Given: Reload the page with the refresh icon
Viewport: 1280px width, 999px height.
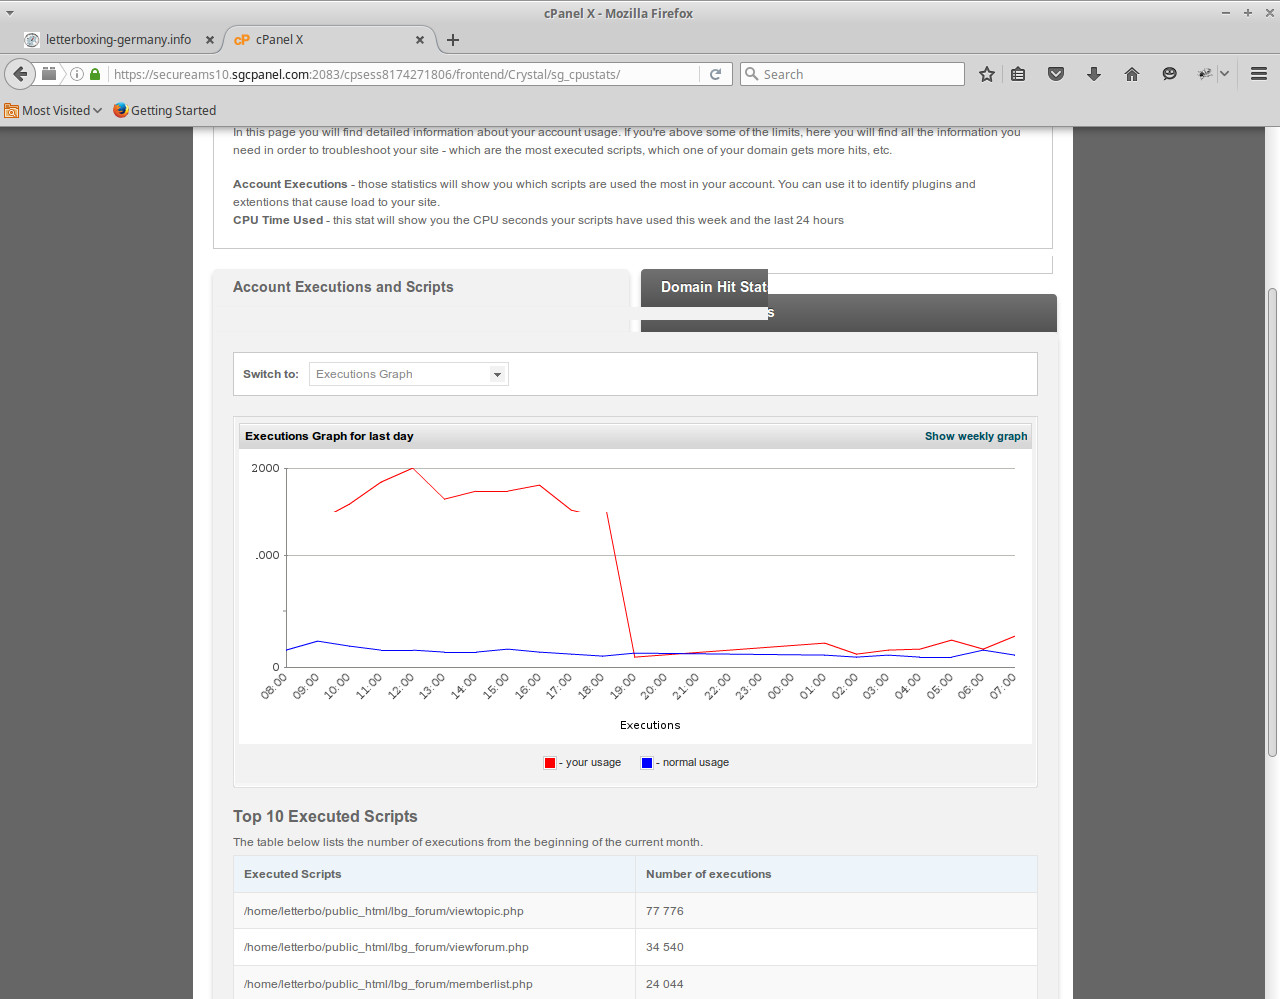Looking at the screenshot, I should [715, 74].
